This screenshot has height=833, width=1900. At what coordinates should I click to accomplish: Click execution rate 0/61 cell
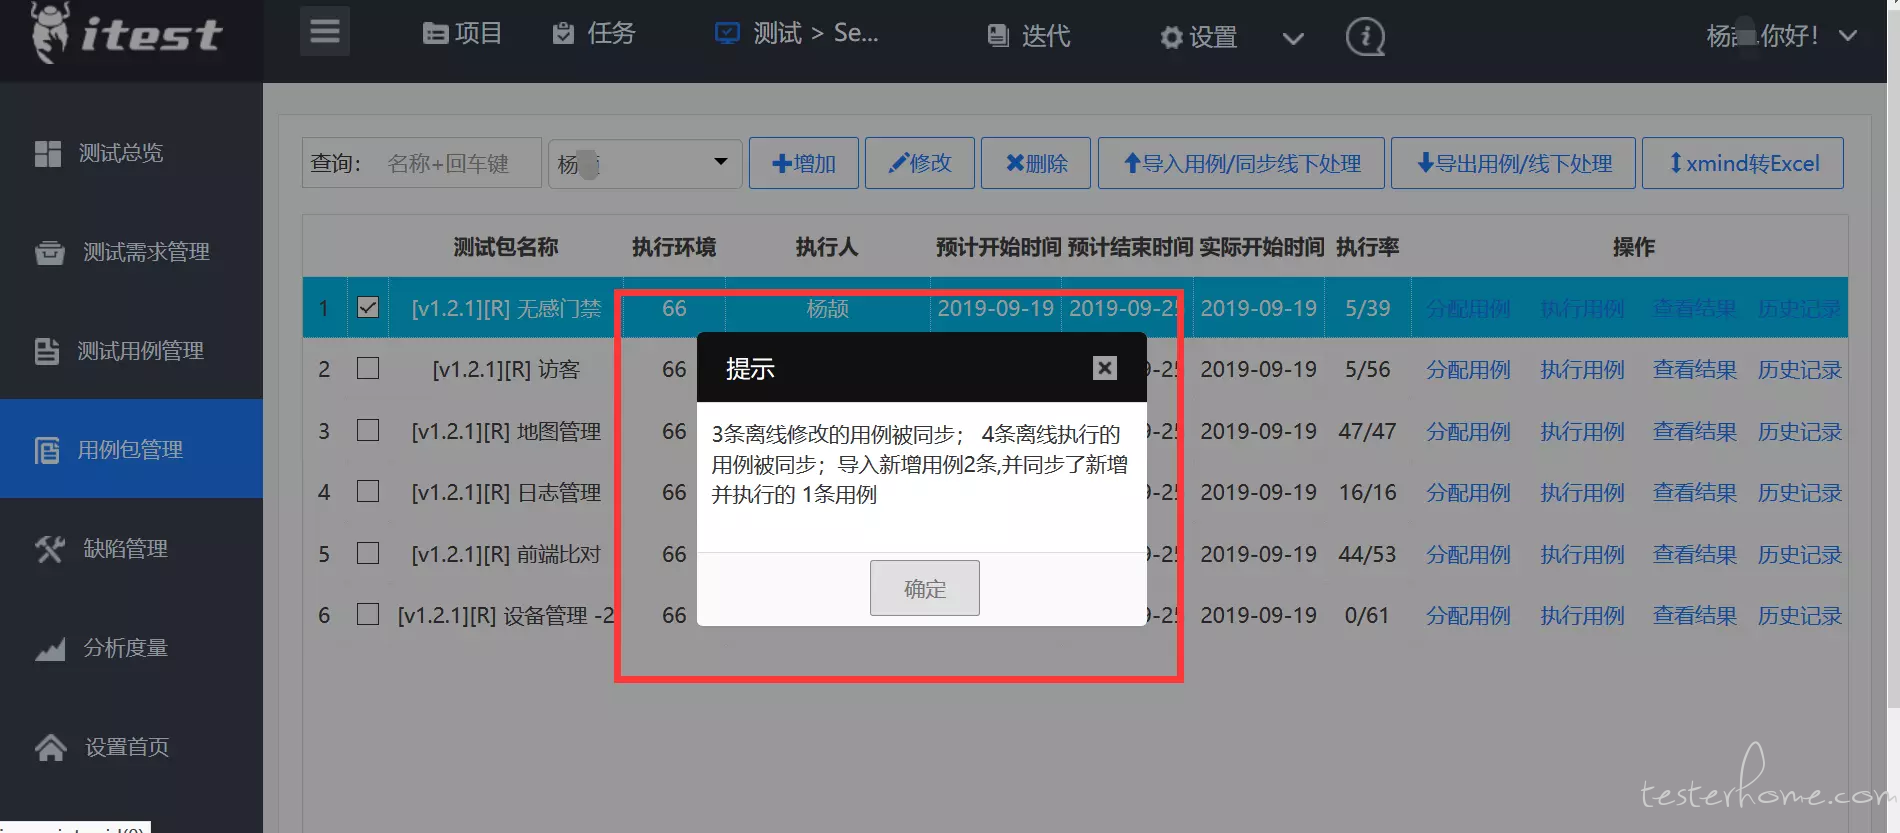(1367, 616)
